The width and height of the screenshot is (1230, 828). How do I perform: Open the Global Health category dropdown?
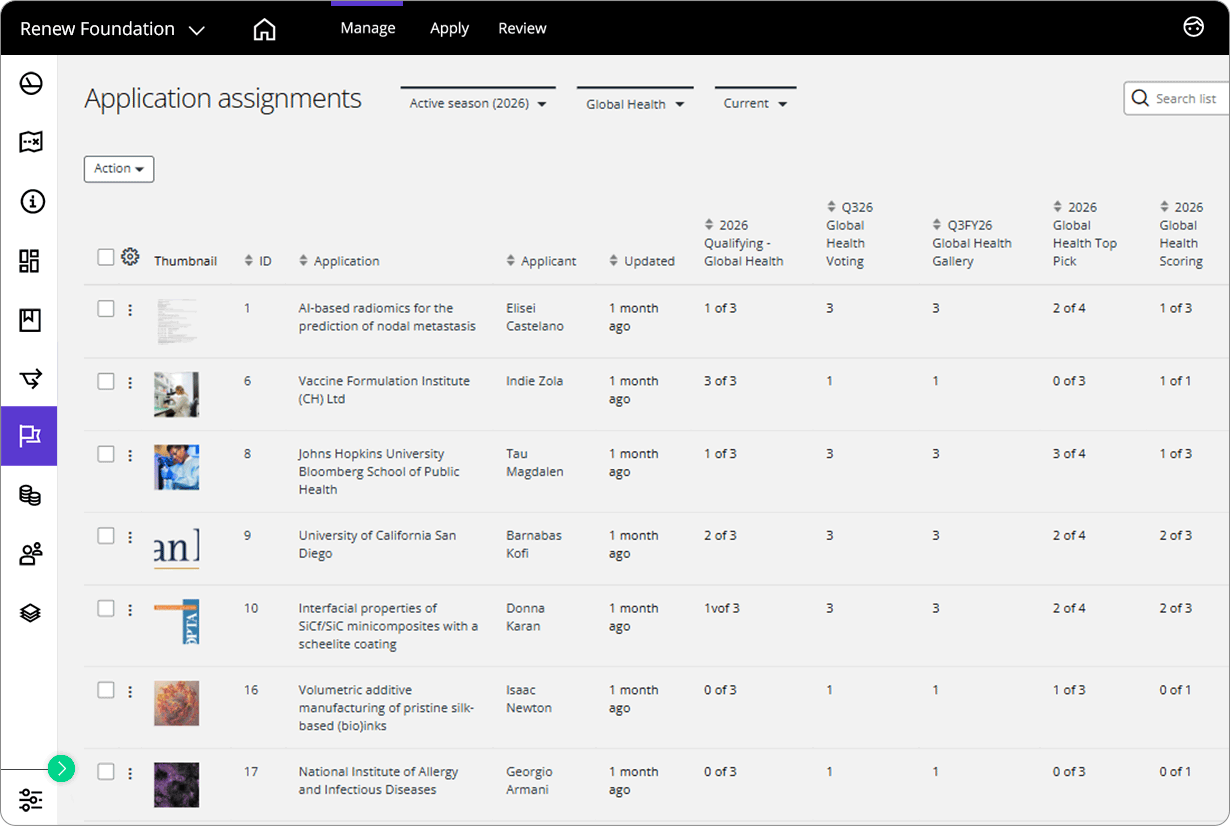[635, 103]
